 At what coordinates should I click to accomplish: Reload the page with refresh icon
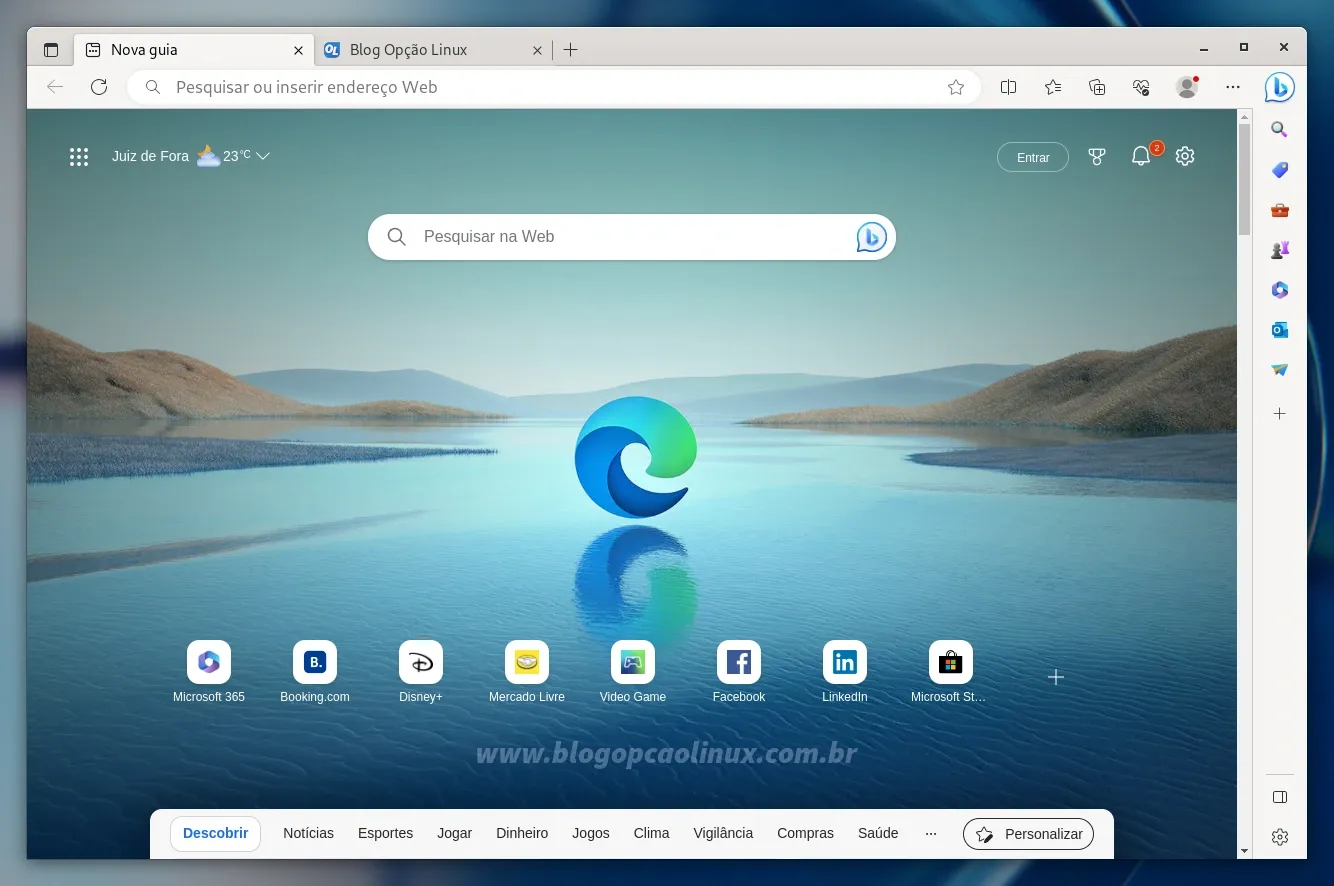pyautogui.click(x=99, y=87)
